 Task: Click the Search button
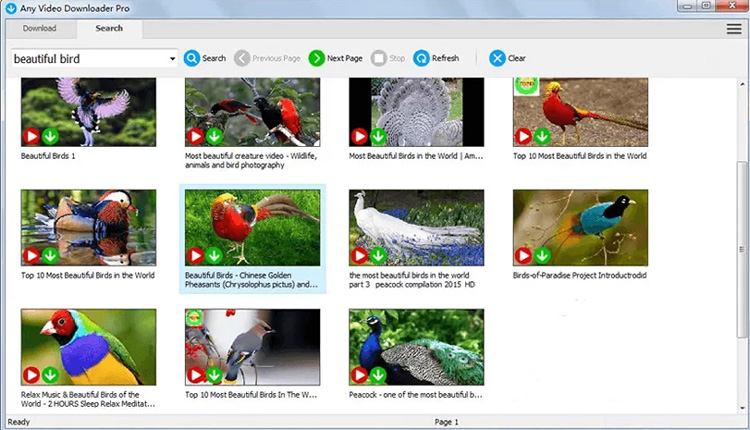205,58
